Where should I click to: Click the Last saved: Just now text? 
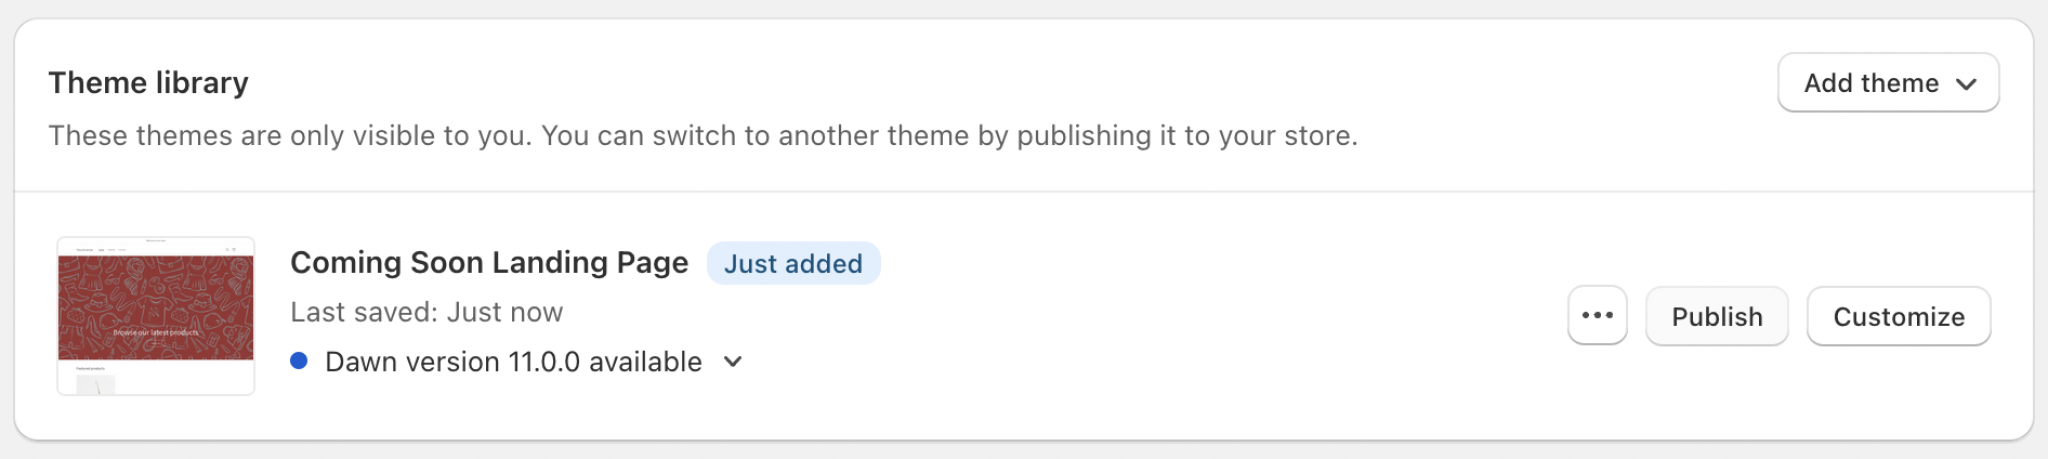click(427, 312)
